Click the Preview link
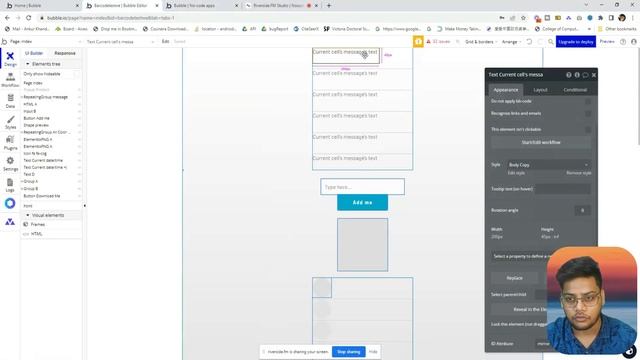 tap(607, 42)
